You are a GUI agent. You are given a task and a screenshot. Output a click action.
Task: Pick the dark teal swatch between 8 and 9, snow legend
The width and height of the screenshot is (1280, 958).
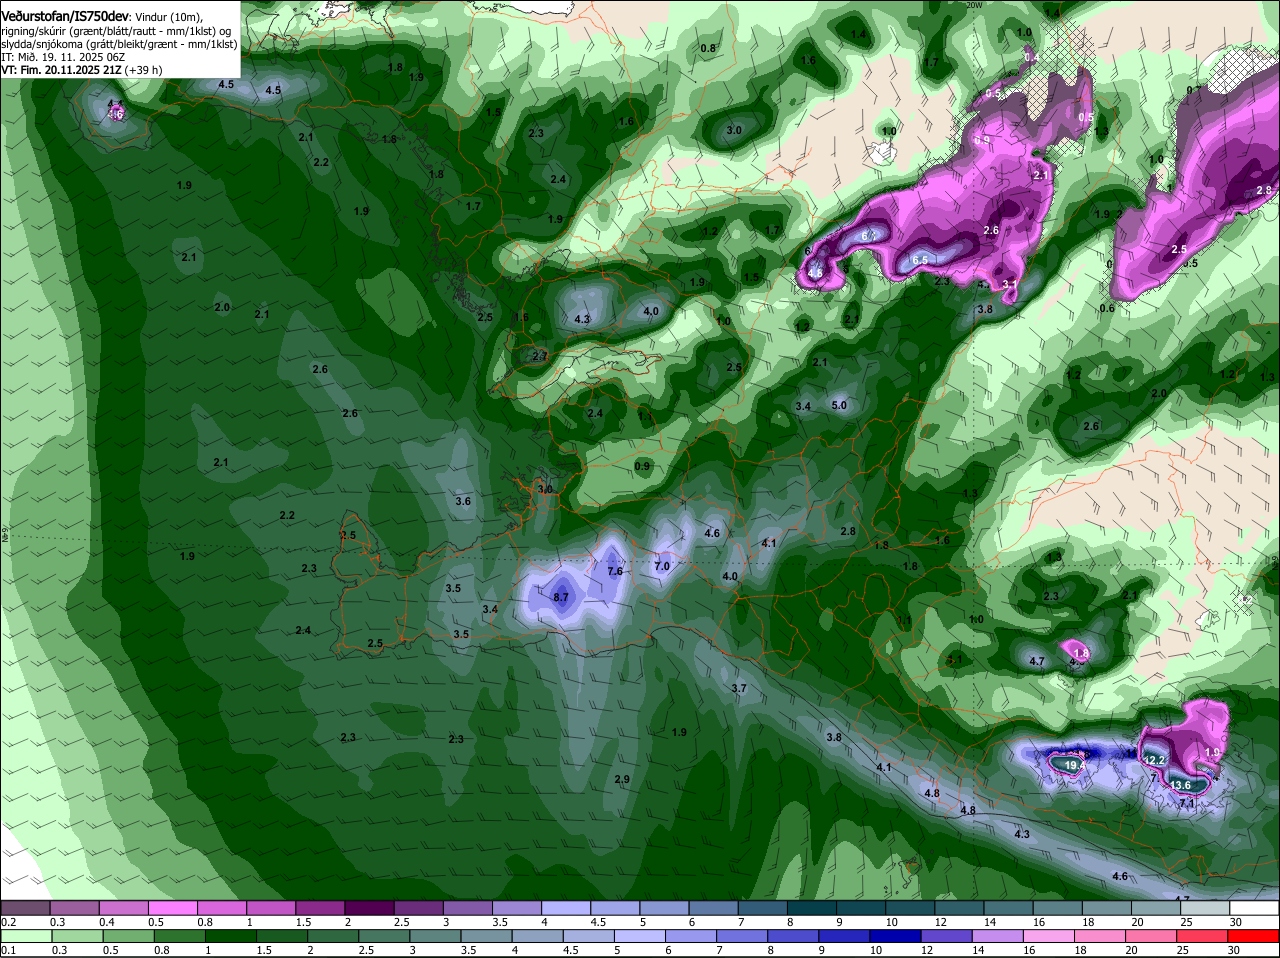813,908
